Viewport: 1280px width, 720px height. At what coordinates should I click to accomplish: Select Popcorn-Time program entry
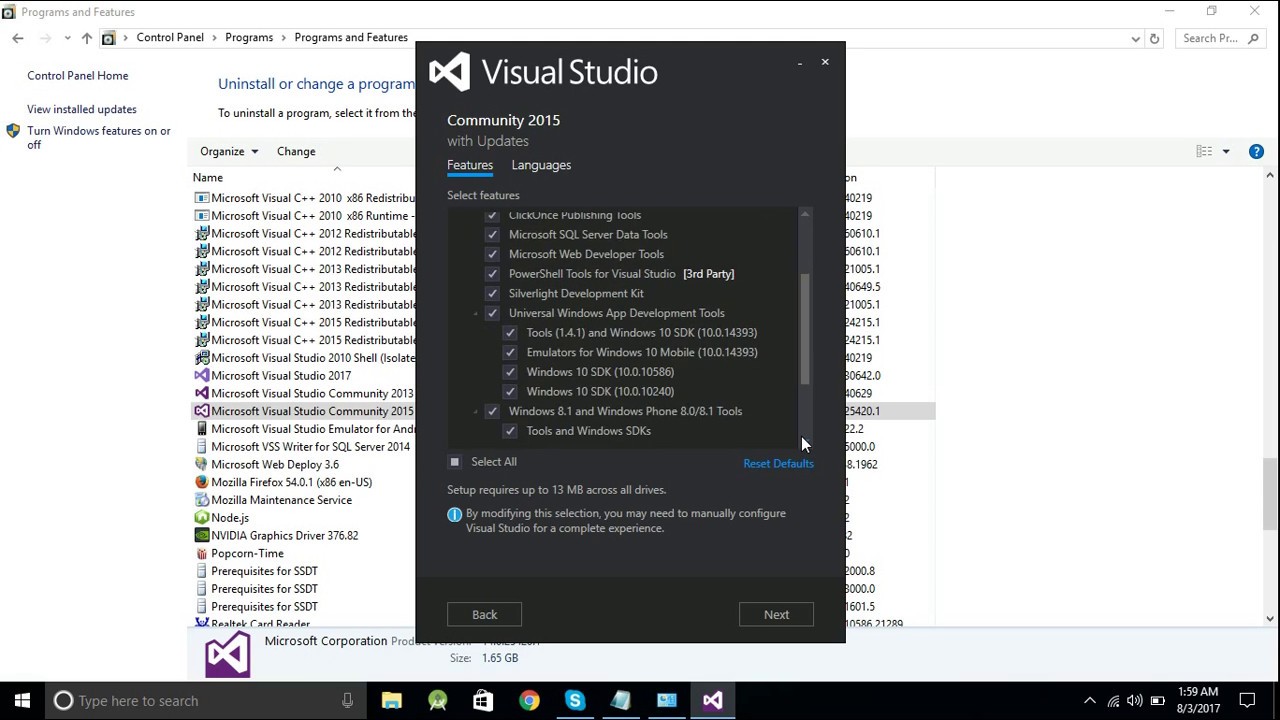click(247, 554)
